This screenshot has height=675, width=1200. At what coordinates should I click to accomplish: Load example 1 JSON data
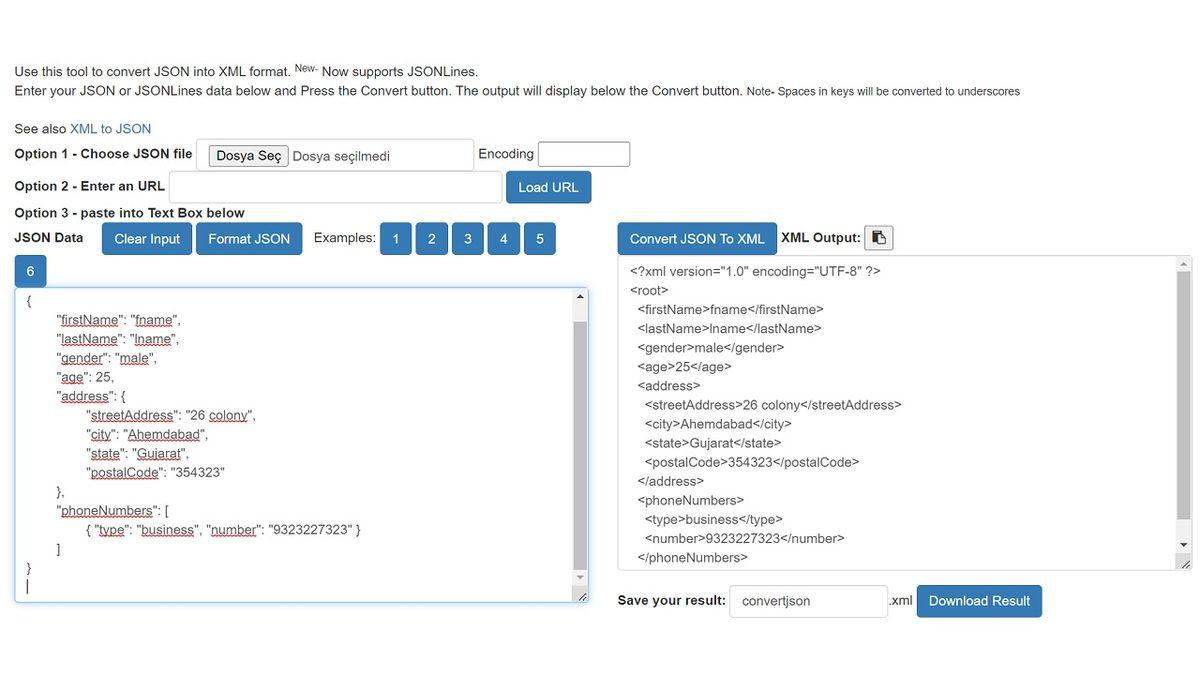point(394,236)
